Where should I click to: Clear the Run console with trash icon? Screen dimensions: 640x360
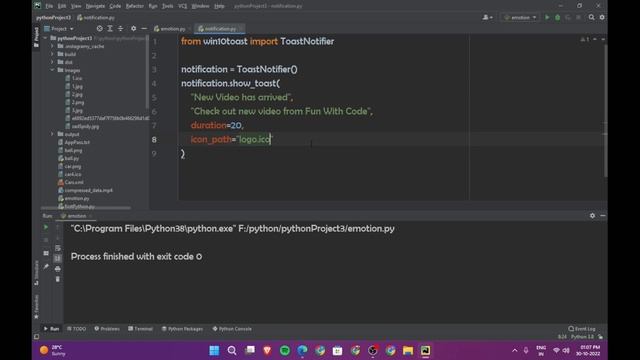(x=58, y=279)
